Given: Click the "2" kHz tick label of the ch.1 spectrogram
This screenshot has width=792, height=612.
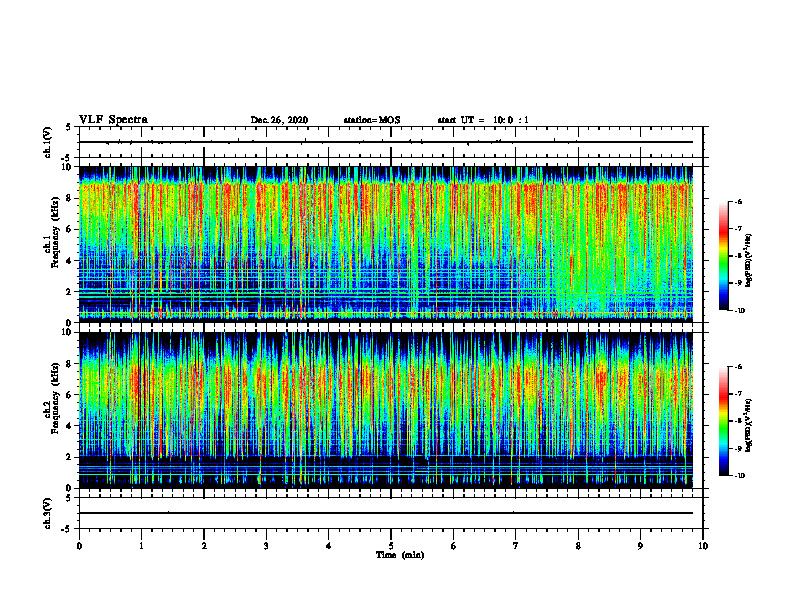Looking at the screenshot, I should coord(70,292).
